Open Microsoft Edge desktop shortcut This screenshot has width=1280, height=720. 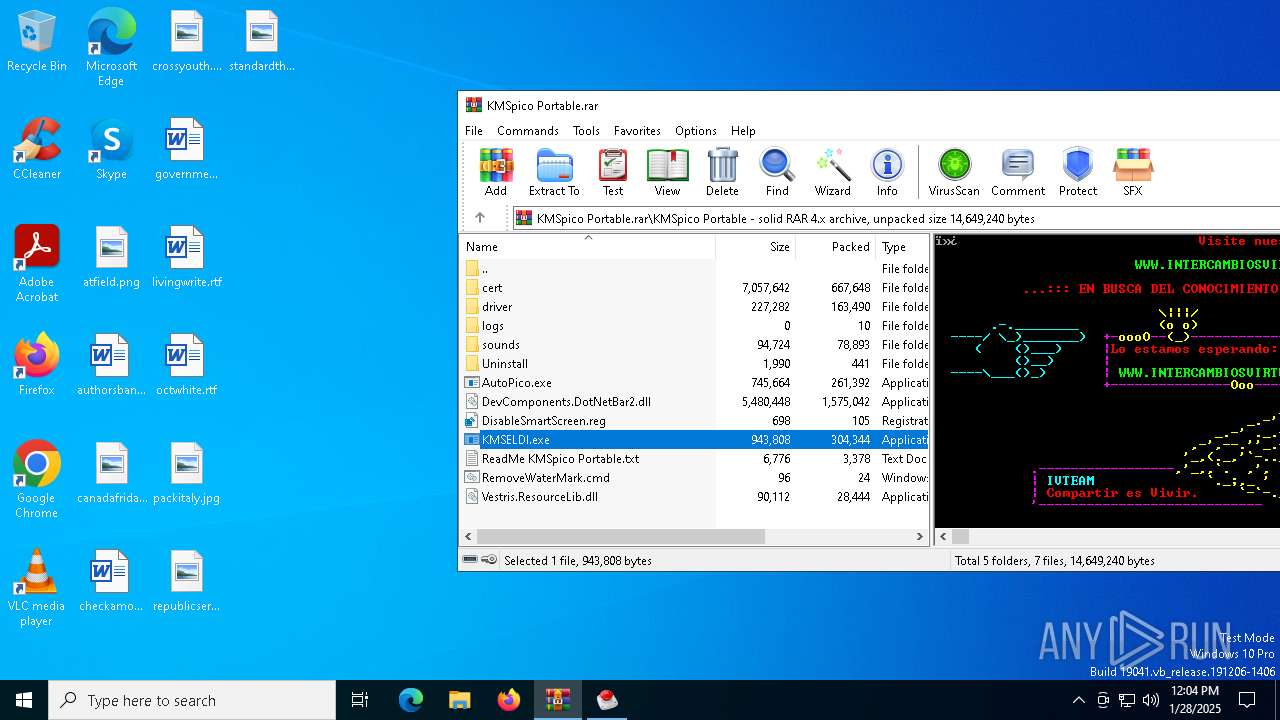coord(111,48)
